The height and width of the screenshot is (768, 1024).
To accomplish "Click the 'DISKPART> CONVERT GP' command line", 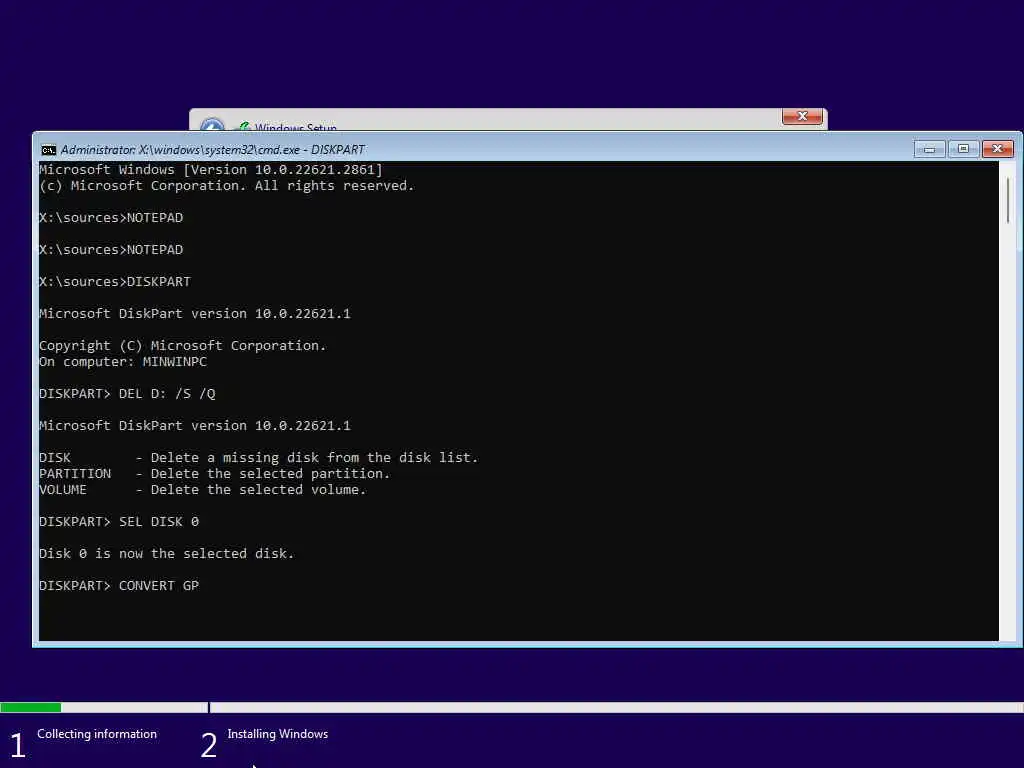I will coord(119,586).
